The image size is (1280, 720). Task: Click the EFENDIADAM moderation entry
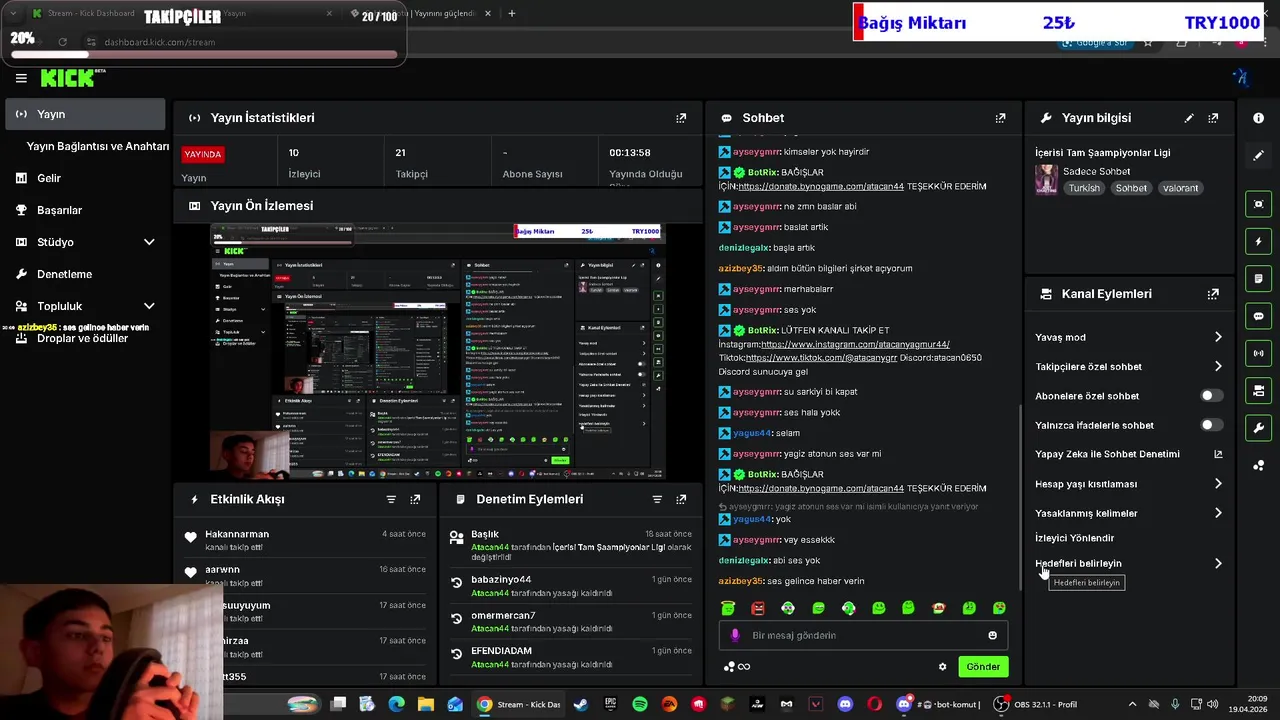click(571, 657)
